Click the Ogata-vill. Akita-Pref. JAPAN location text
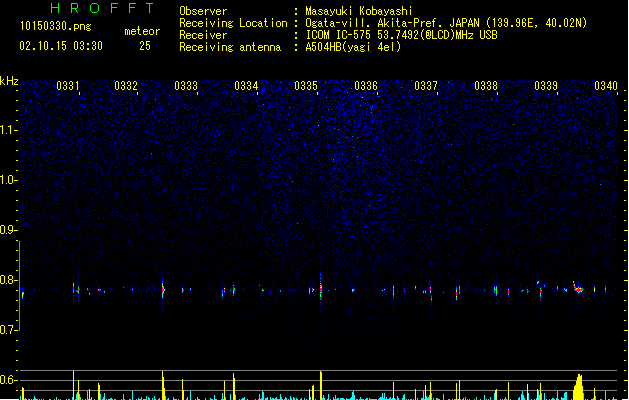 (446, 23)
